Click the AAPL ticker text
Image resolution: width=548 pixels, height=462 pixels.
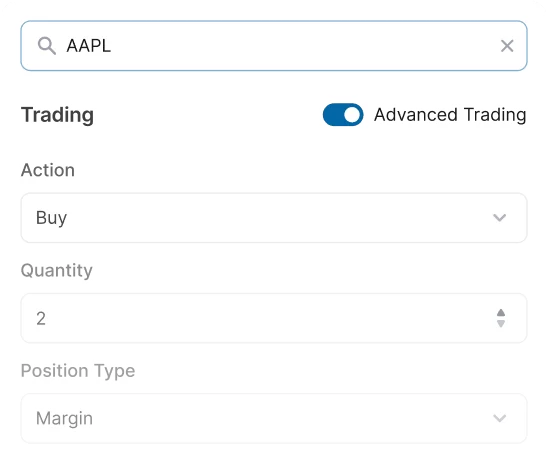pos(89,46)
